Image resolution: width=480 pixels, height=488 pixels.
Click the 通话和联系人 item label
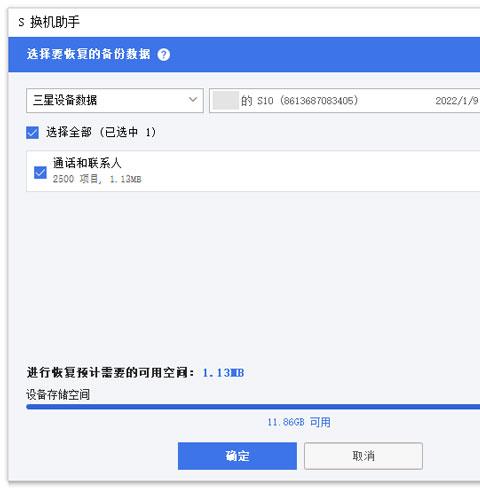click(x=87, y=163)
